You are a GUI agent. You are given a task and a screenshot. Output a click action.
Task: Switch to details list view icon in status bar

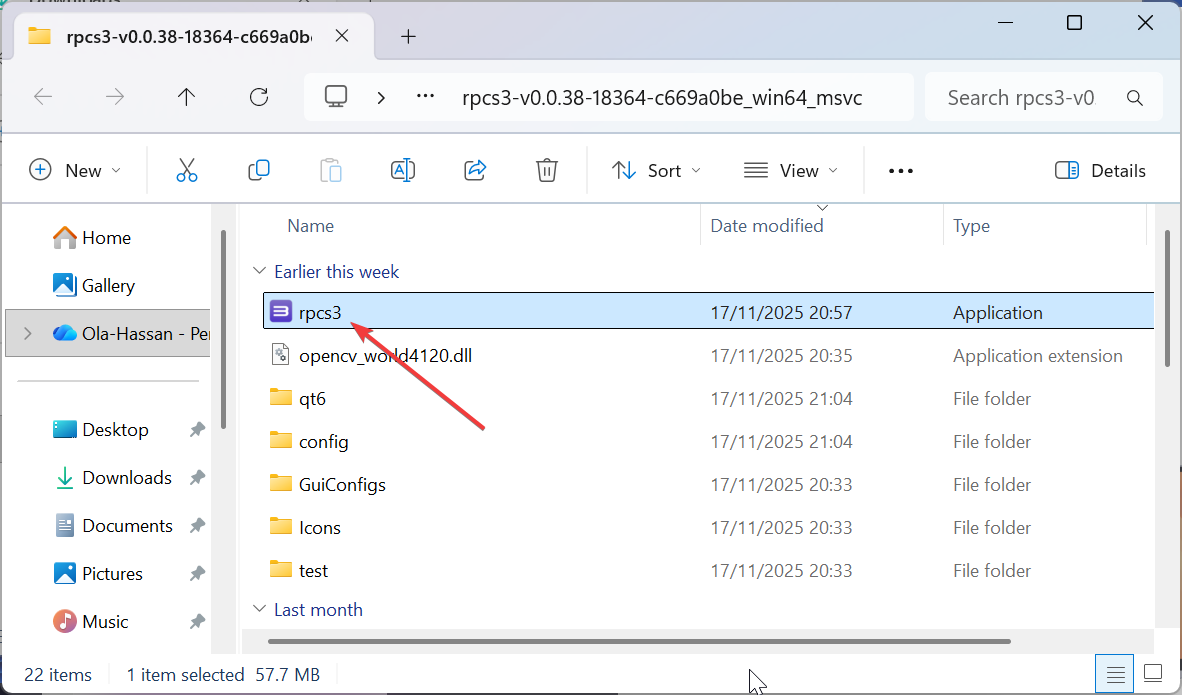pyautogui.click(x=1115, y=673)
